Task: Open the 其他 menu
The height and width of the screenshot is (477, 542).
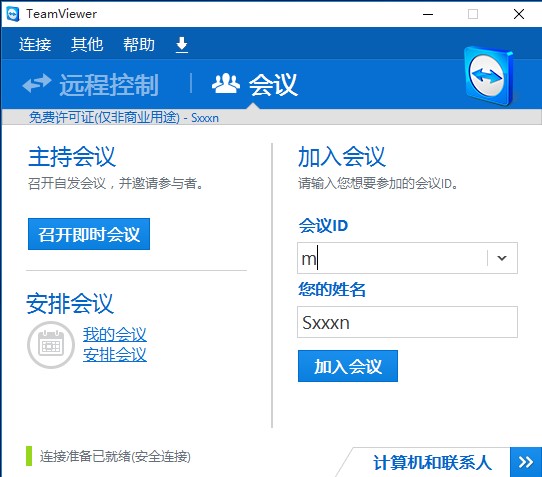Action: tap(87, 44)
